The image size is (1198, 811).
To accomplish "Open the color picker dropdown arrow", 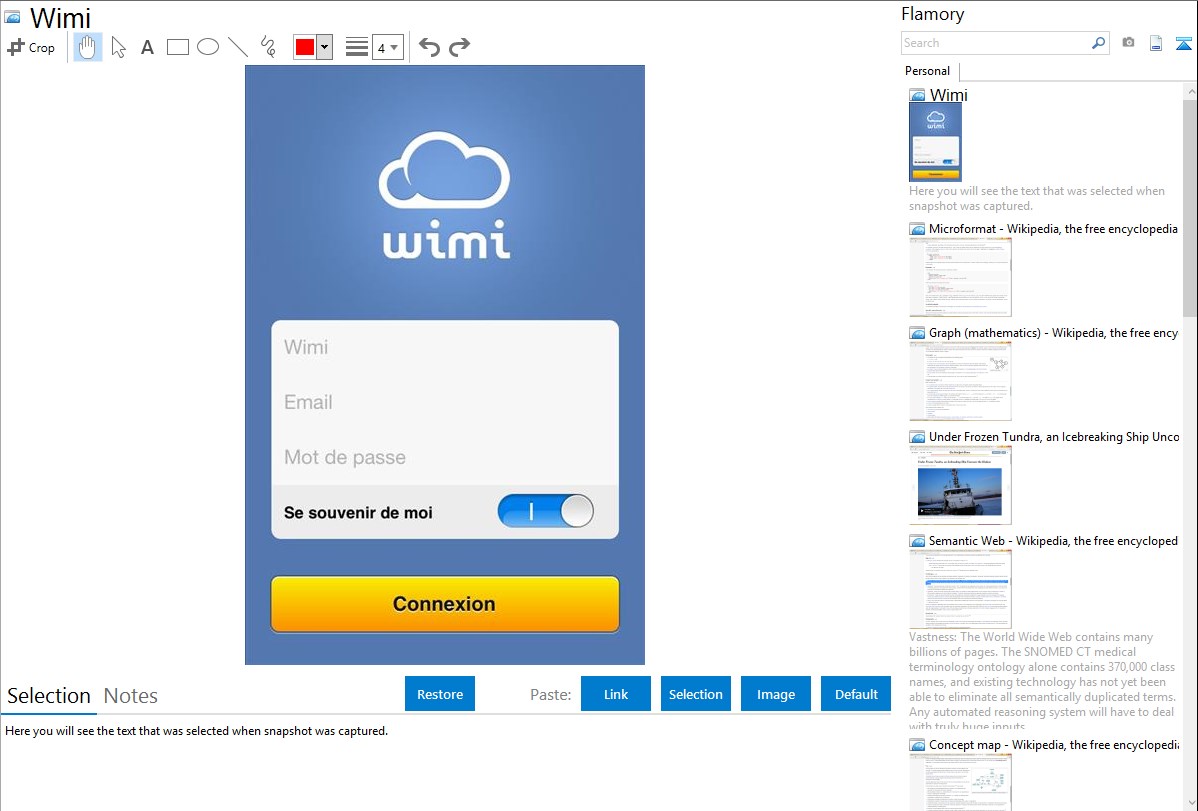I will [x=325, y=47].
